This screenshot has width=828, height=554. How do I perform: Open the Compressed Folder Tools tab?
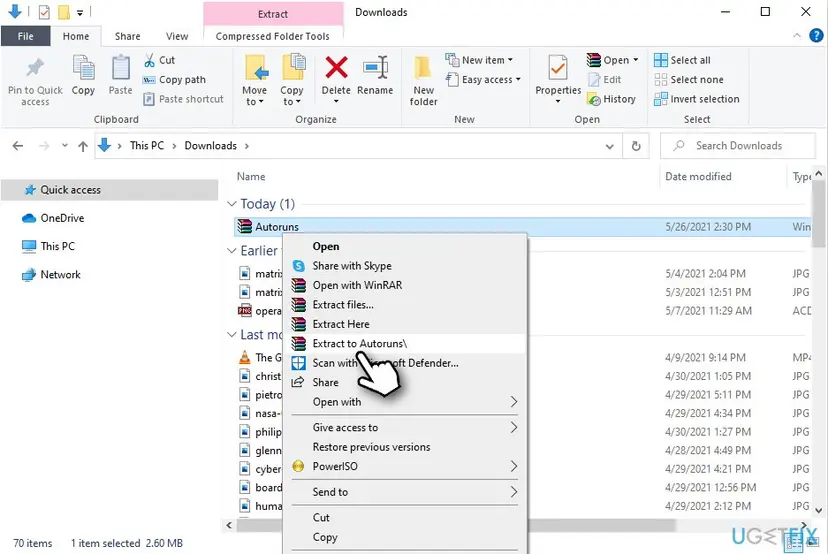[x=272, y=36]
